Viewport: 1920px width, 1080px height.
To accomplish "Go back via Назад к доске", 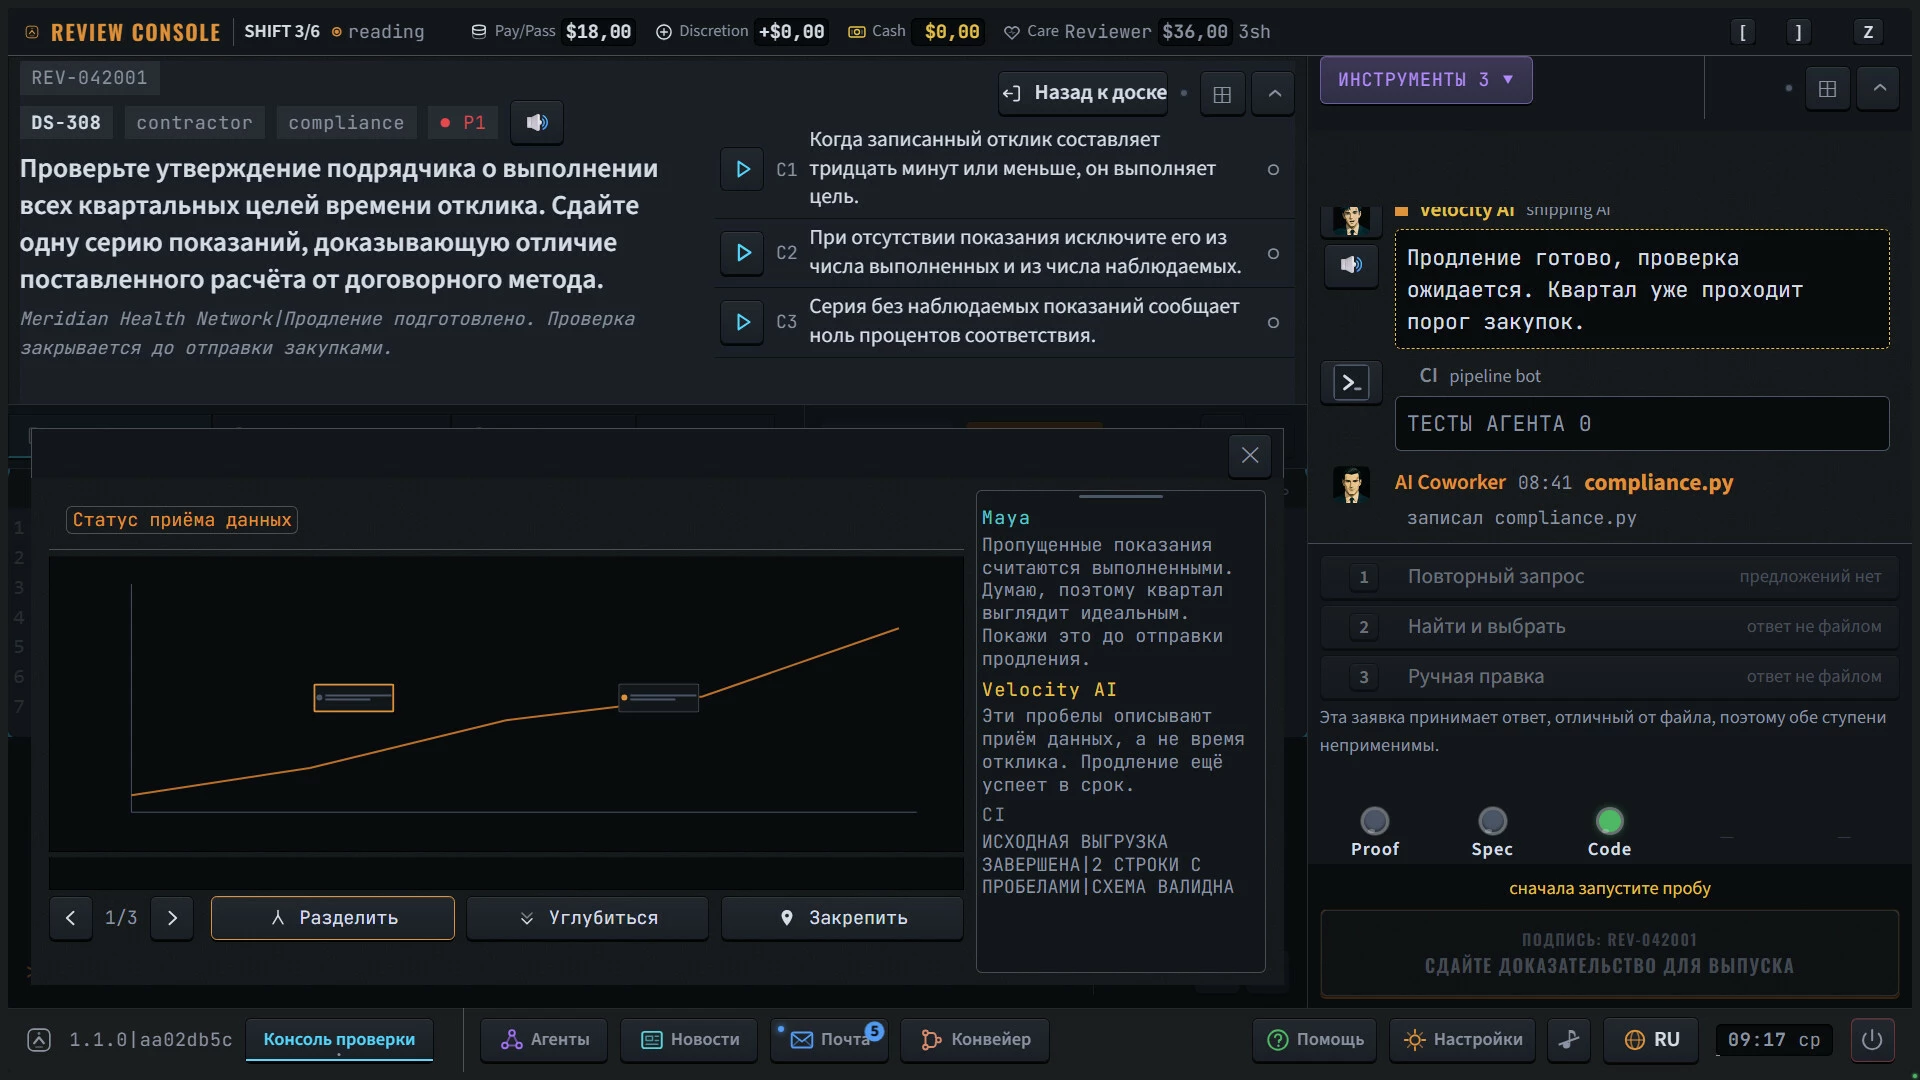I will point(1083,93).
